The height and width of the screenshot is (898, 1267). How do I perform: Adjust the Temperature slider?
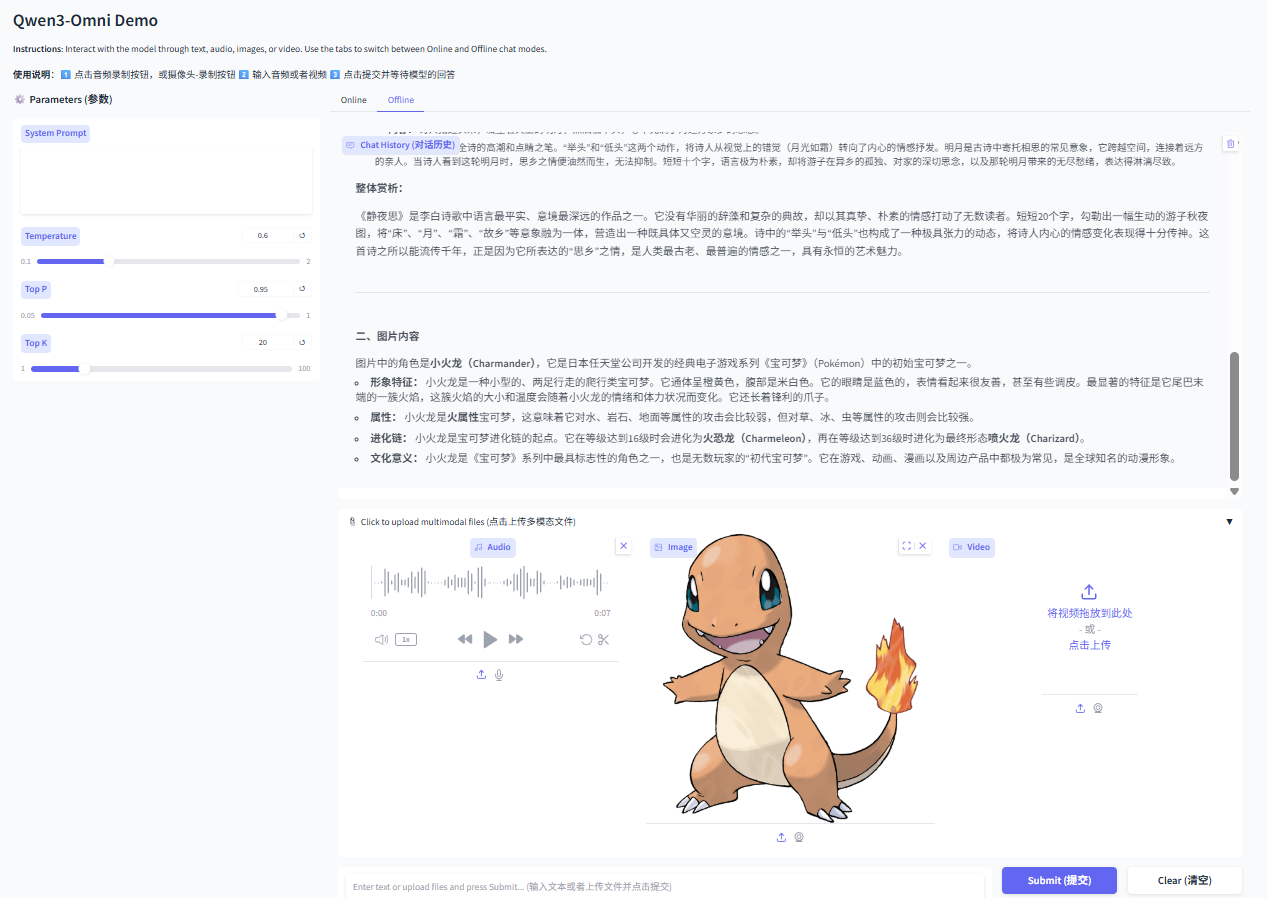tap(168, 261)
